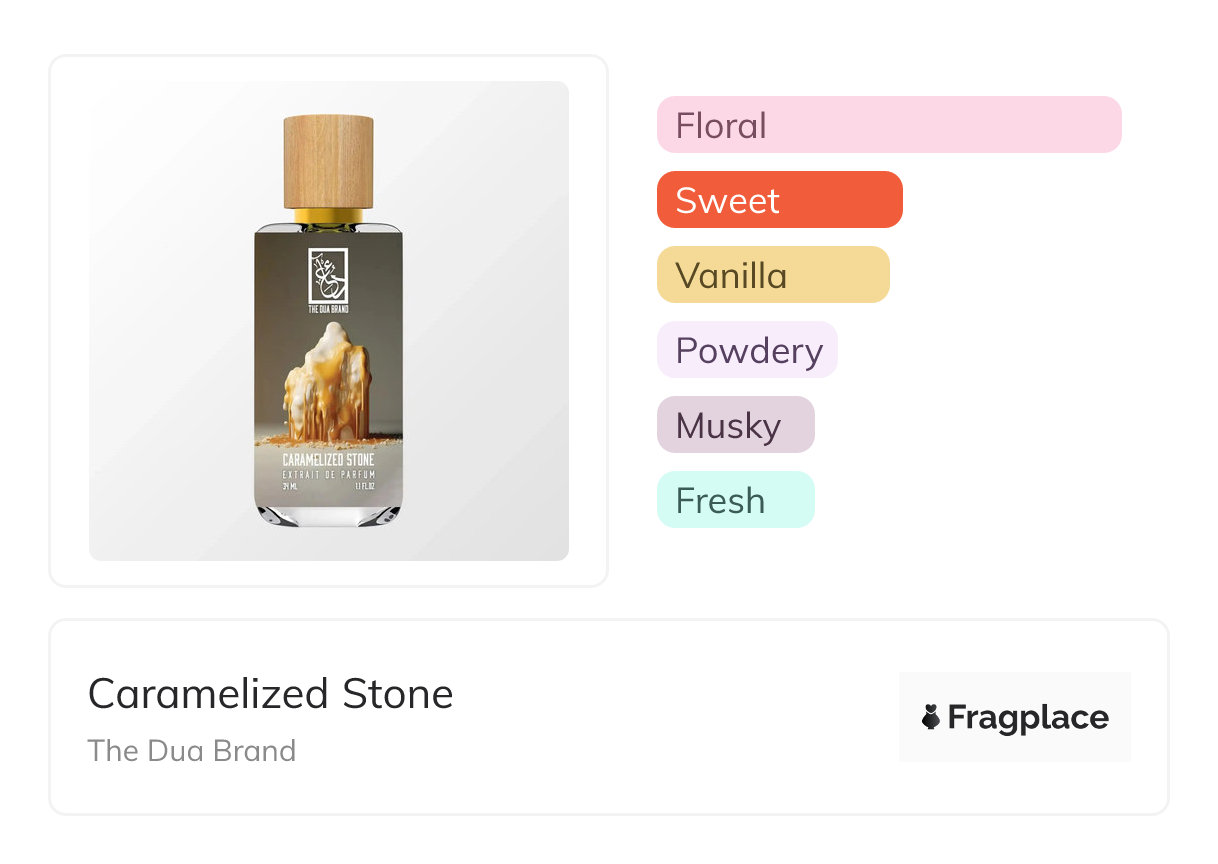Click the gold collar ring under the cap
Screen dimensions: 1218x864
(x=328, y=214)
